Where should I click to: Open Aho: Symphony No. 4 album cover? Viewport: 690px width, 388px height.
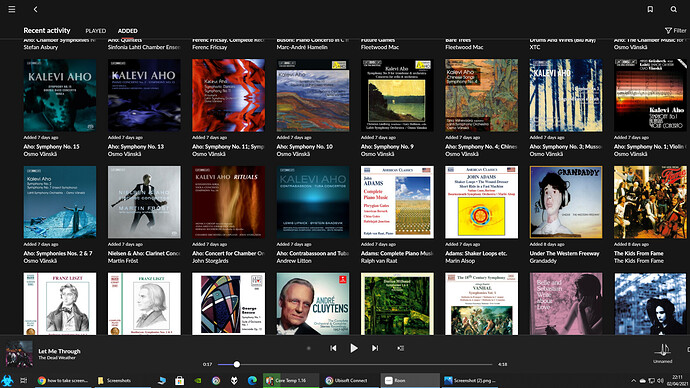coord(481,95)
